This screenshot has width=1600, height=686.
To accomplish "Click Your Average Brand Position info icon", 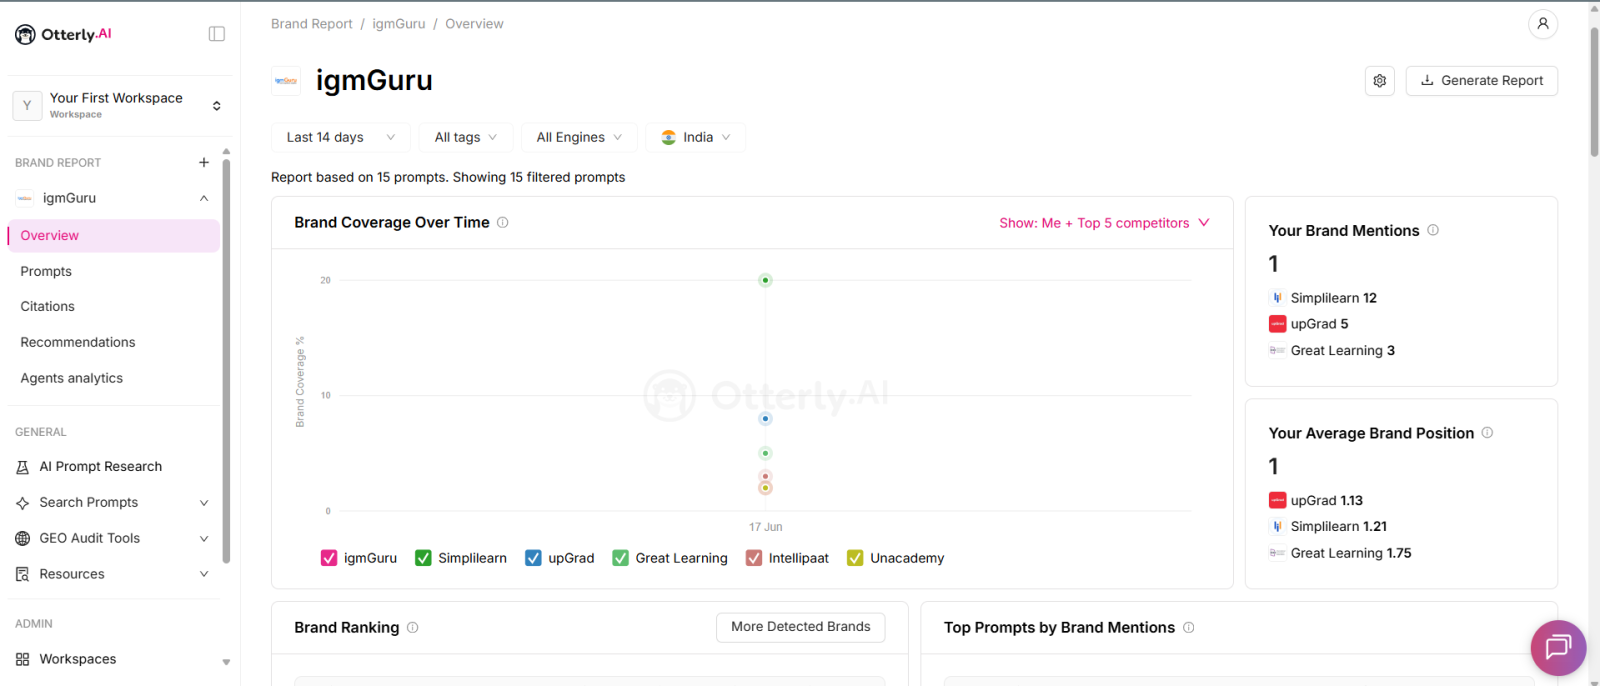I will point(1487,433).
